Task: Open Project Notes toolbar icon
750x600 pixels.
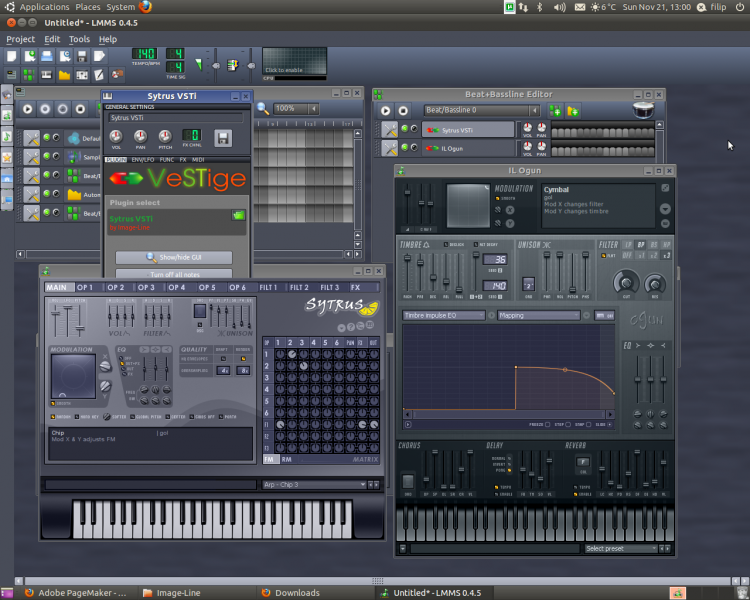Action: tap(99, 75)
